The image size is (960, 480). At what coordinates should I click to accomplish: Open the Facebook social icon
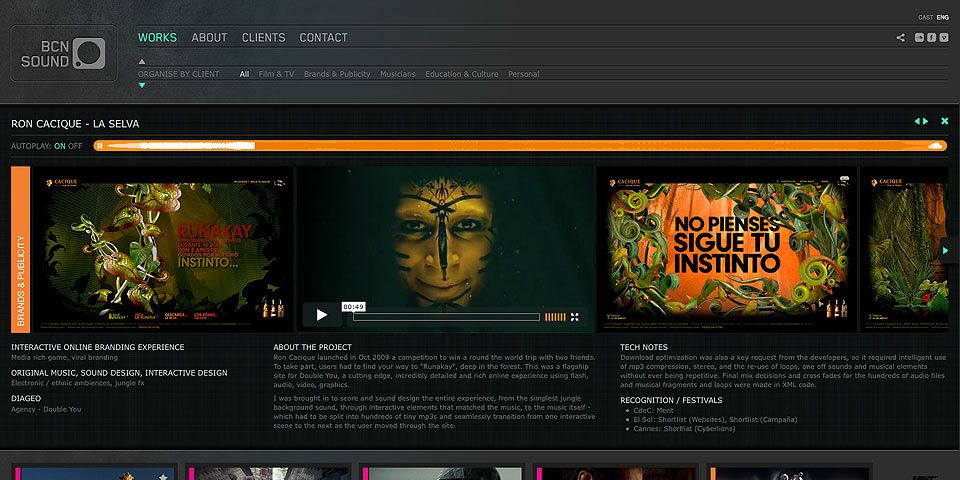[931, 37]
